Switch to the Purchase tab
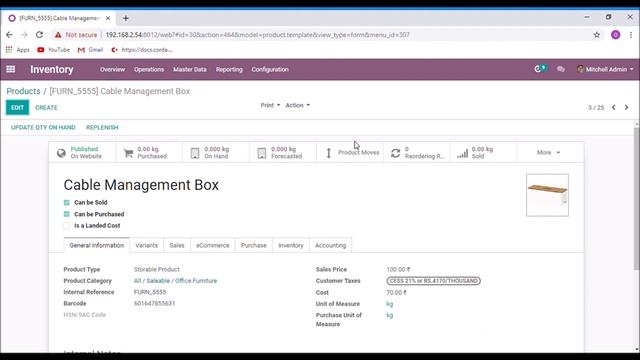The height and width of the screenshot is (360, 640). click(x=253, y=245)
